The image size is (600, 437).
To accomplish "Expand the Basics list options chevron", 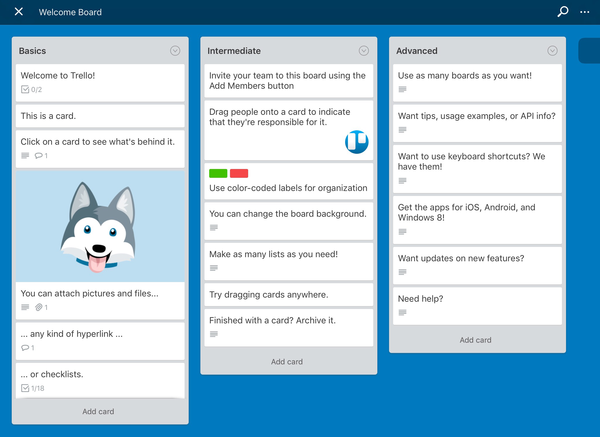I will 175,51.
